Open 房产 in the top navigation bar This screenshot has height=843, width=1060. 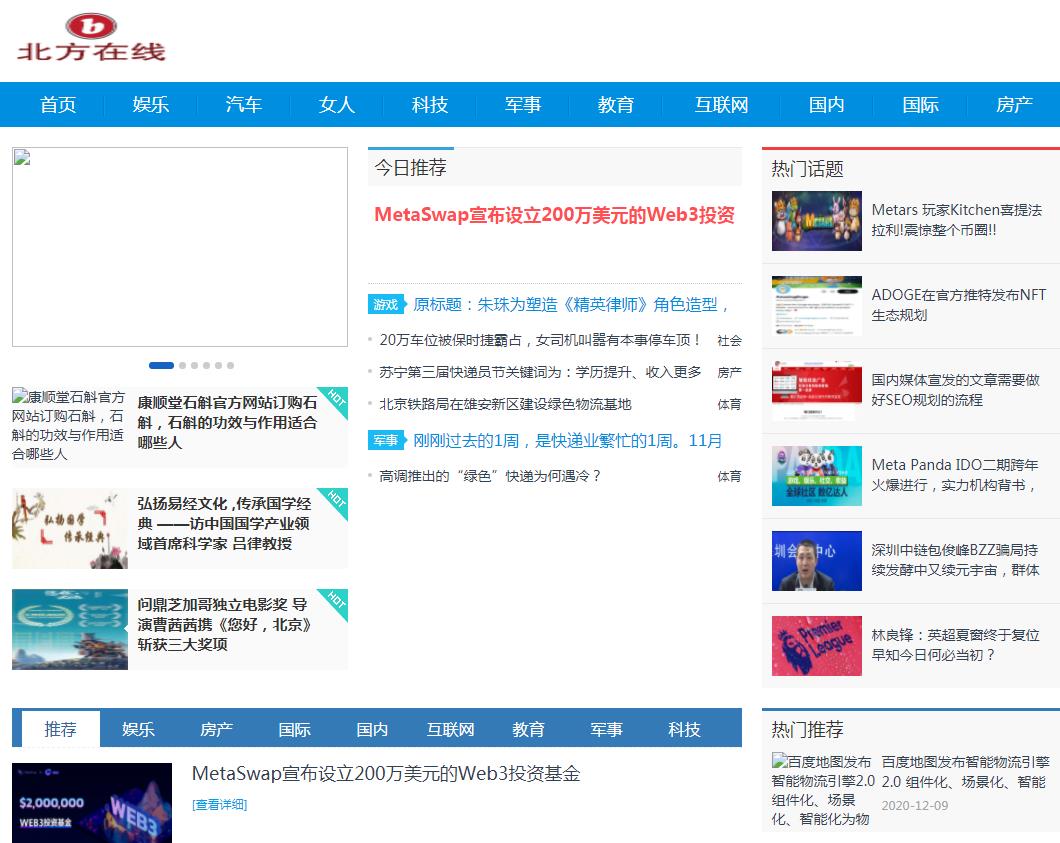(1014, 105)
